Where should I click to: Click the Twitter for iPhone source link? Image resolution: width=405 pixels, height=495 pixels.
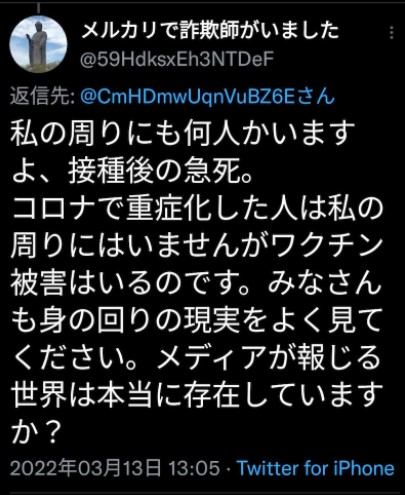pos(315,468)
